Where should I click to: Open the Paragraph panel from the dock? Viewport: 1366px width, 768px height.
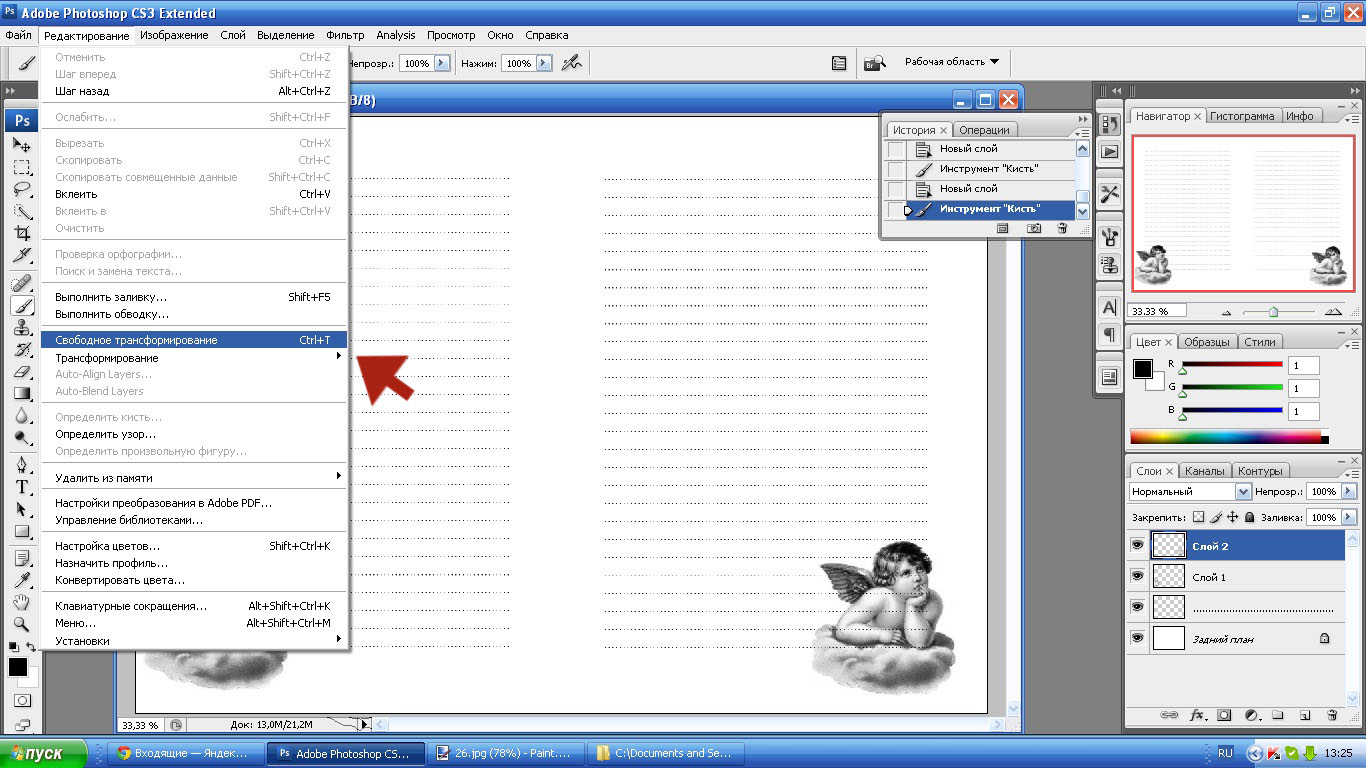click(1109, 334)
